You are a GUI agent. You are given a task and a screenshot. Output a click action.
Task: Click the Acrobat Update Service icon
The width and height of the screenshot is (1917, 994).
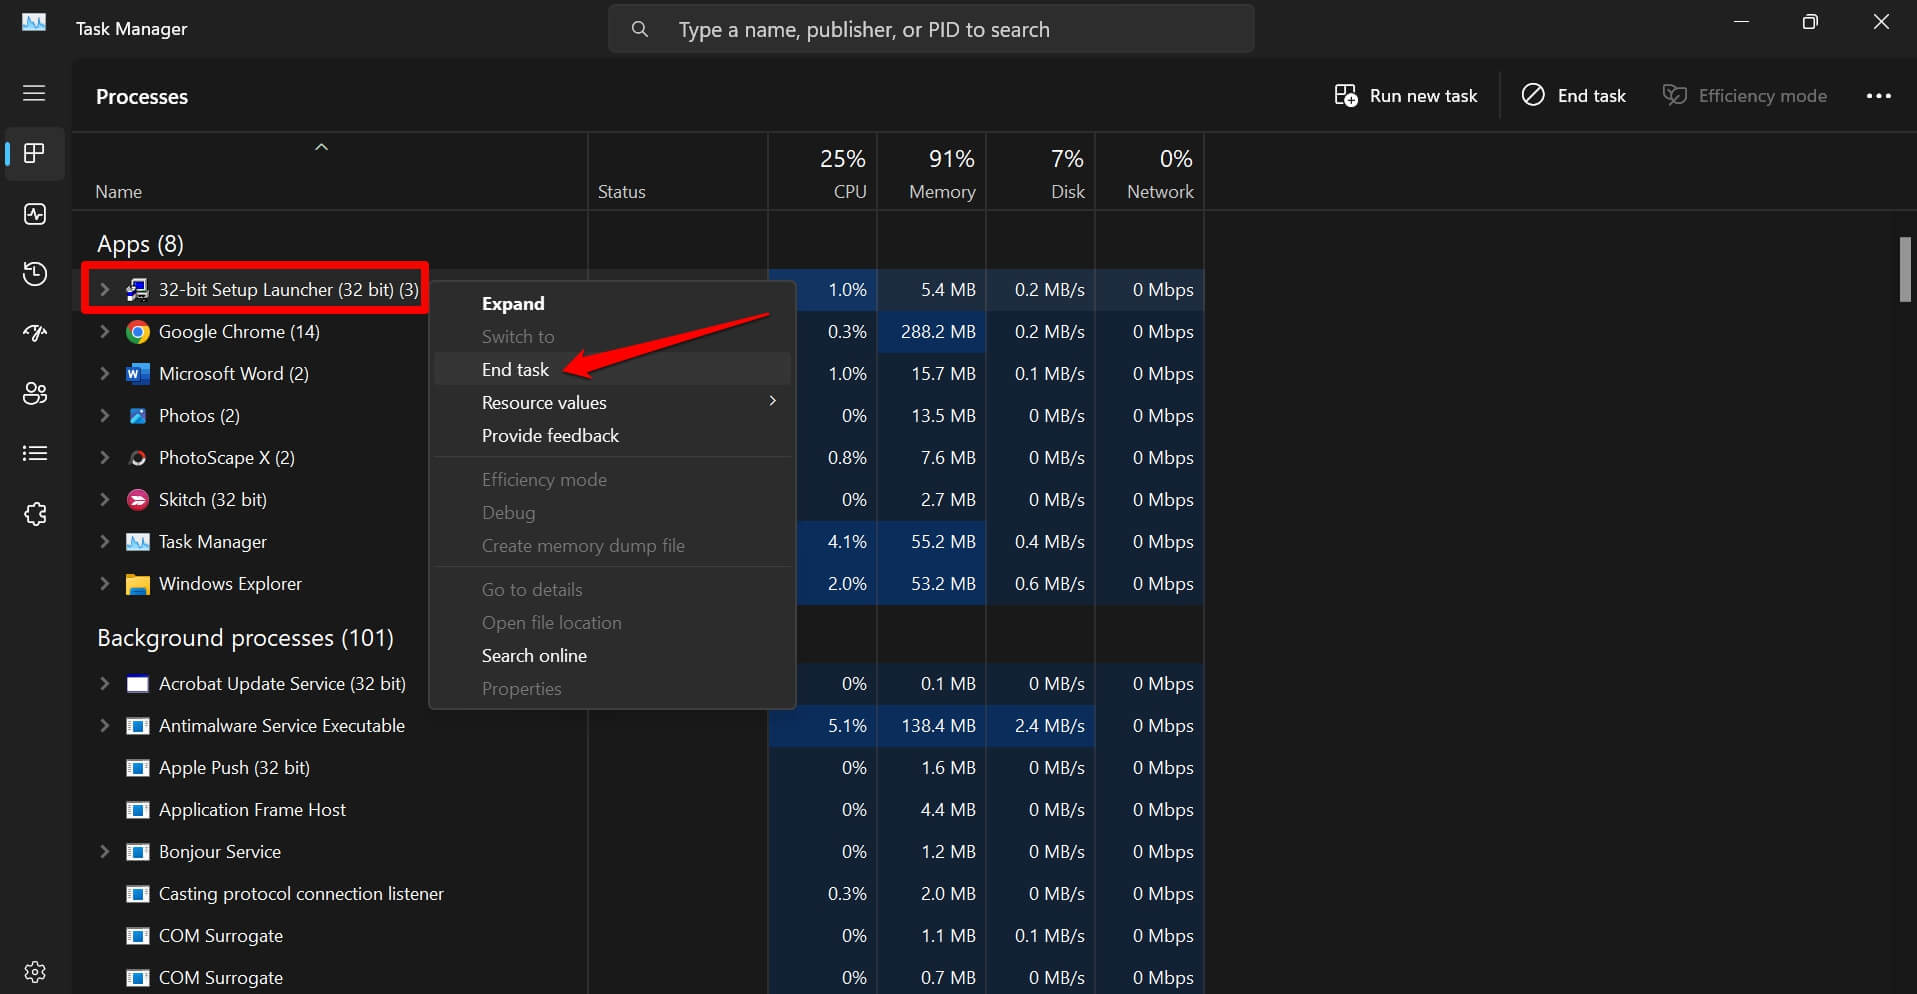tap(138, 684)
